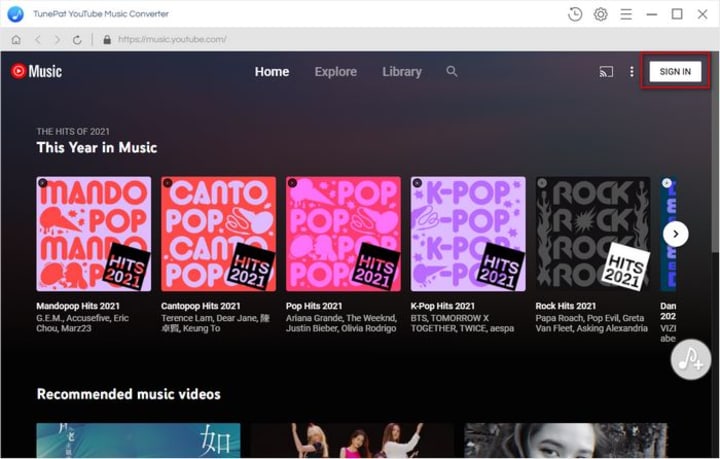Screen dimensions: 720x459
Task: Click the floating add music button
Action: pos(691,359)
